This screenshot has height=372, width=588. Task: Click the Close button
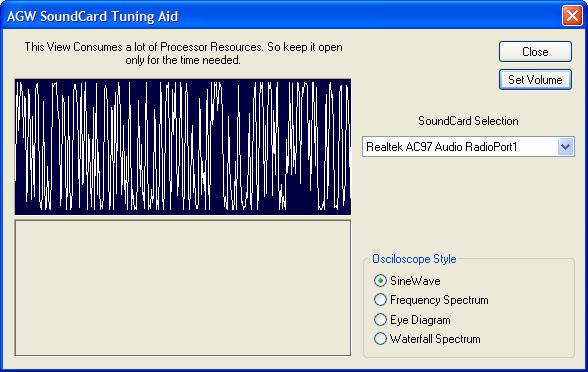[535, 52]
